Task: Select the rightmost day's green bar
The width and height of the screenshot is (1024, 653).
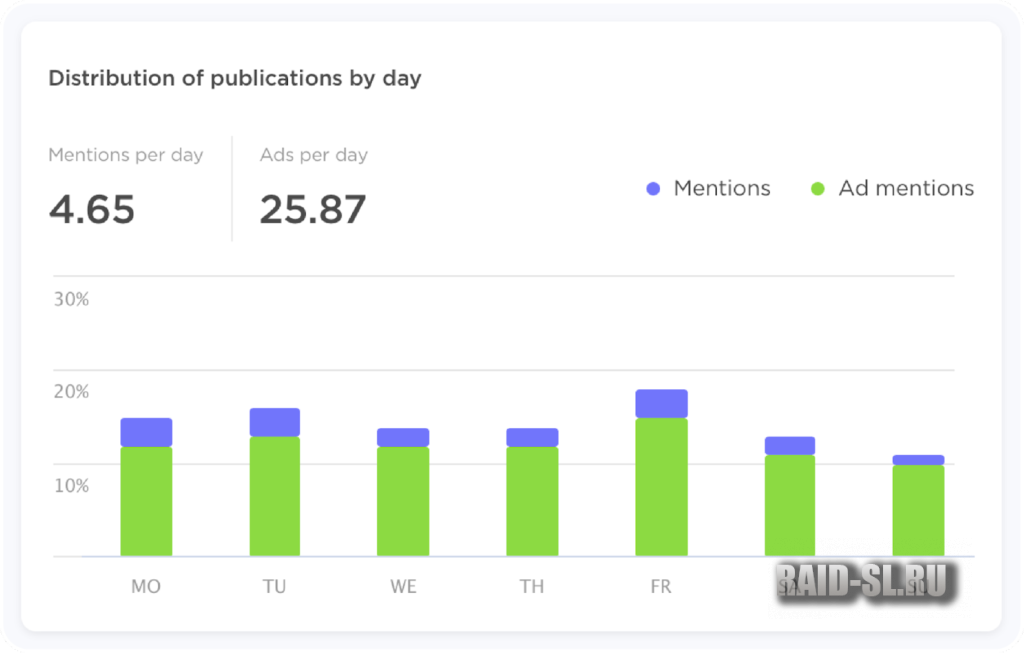Action: tap(918, 510)
